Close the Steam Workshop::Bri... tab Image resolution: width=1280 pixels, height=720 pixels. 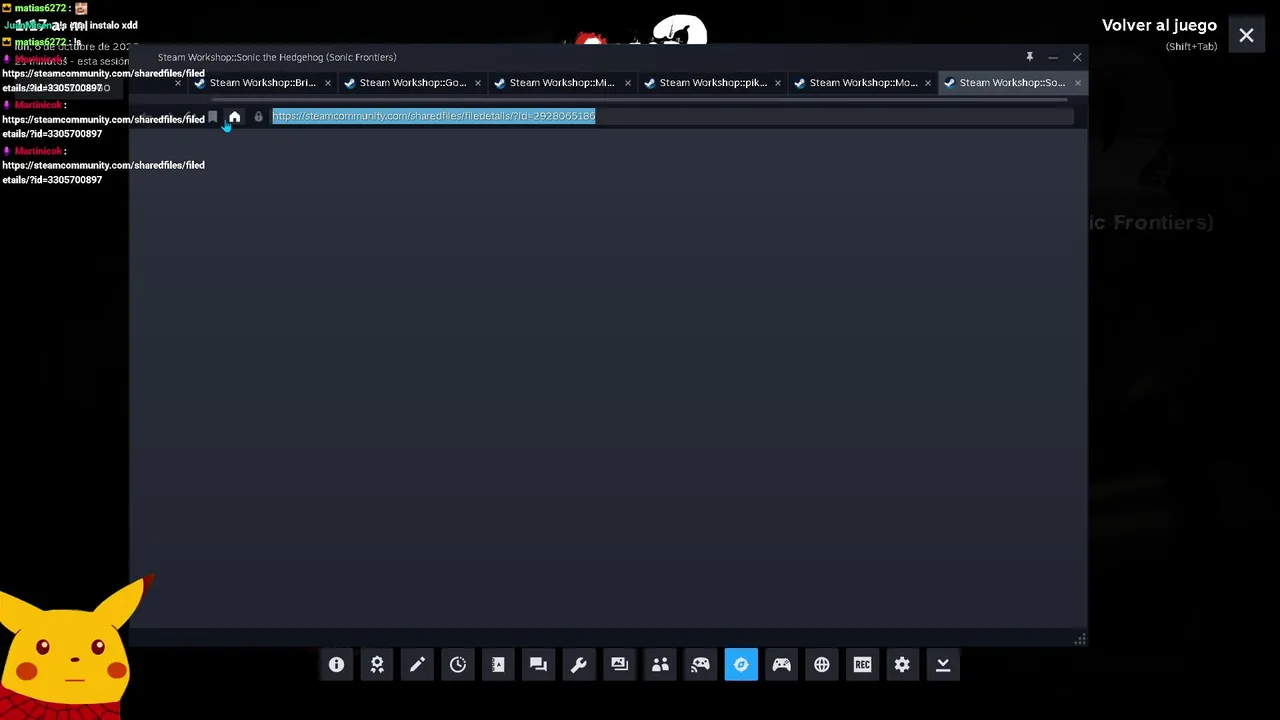pyautogui.click(x=327, y=83)
